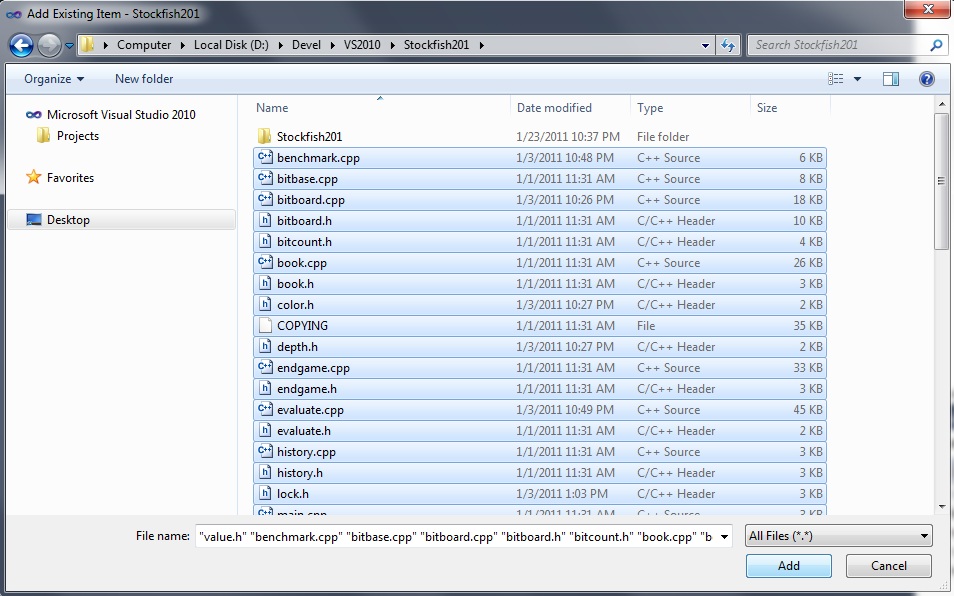Create a New folder
The width and height of the screenshot is (954, 596).
pyautogui.click(x=144, y=79)
